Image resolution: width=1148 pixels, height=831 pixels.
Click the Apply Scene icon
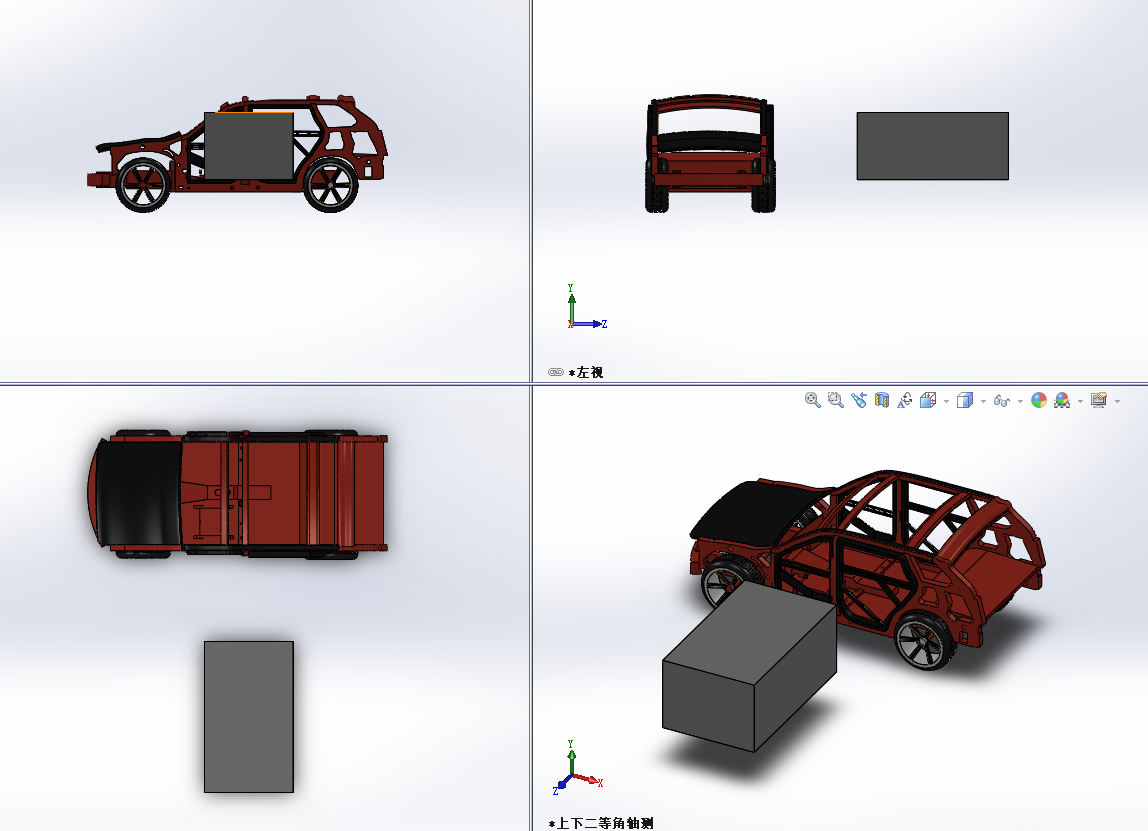point(1062,400)
